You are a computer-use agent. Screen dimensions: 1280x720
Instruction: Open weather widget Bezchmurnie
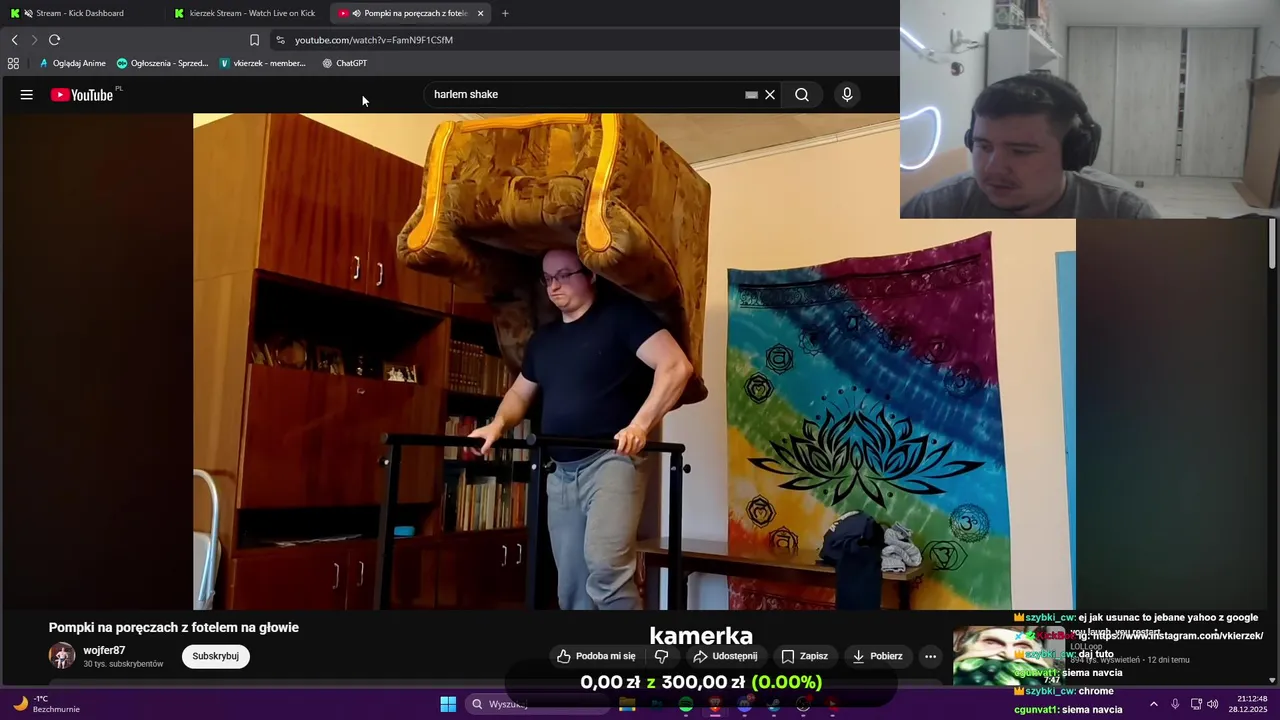(x=45, y=704)
